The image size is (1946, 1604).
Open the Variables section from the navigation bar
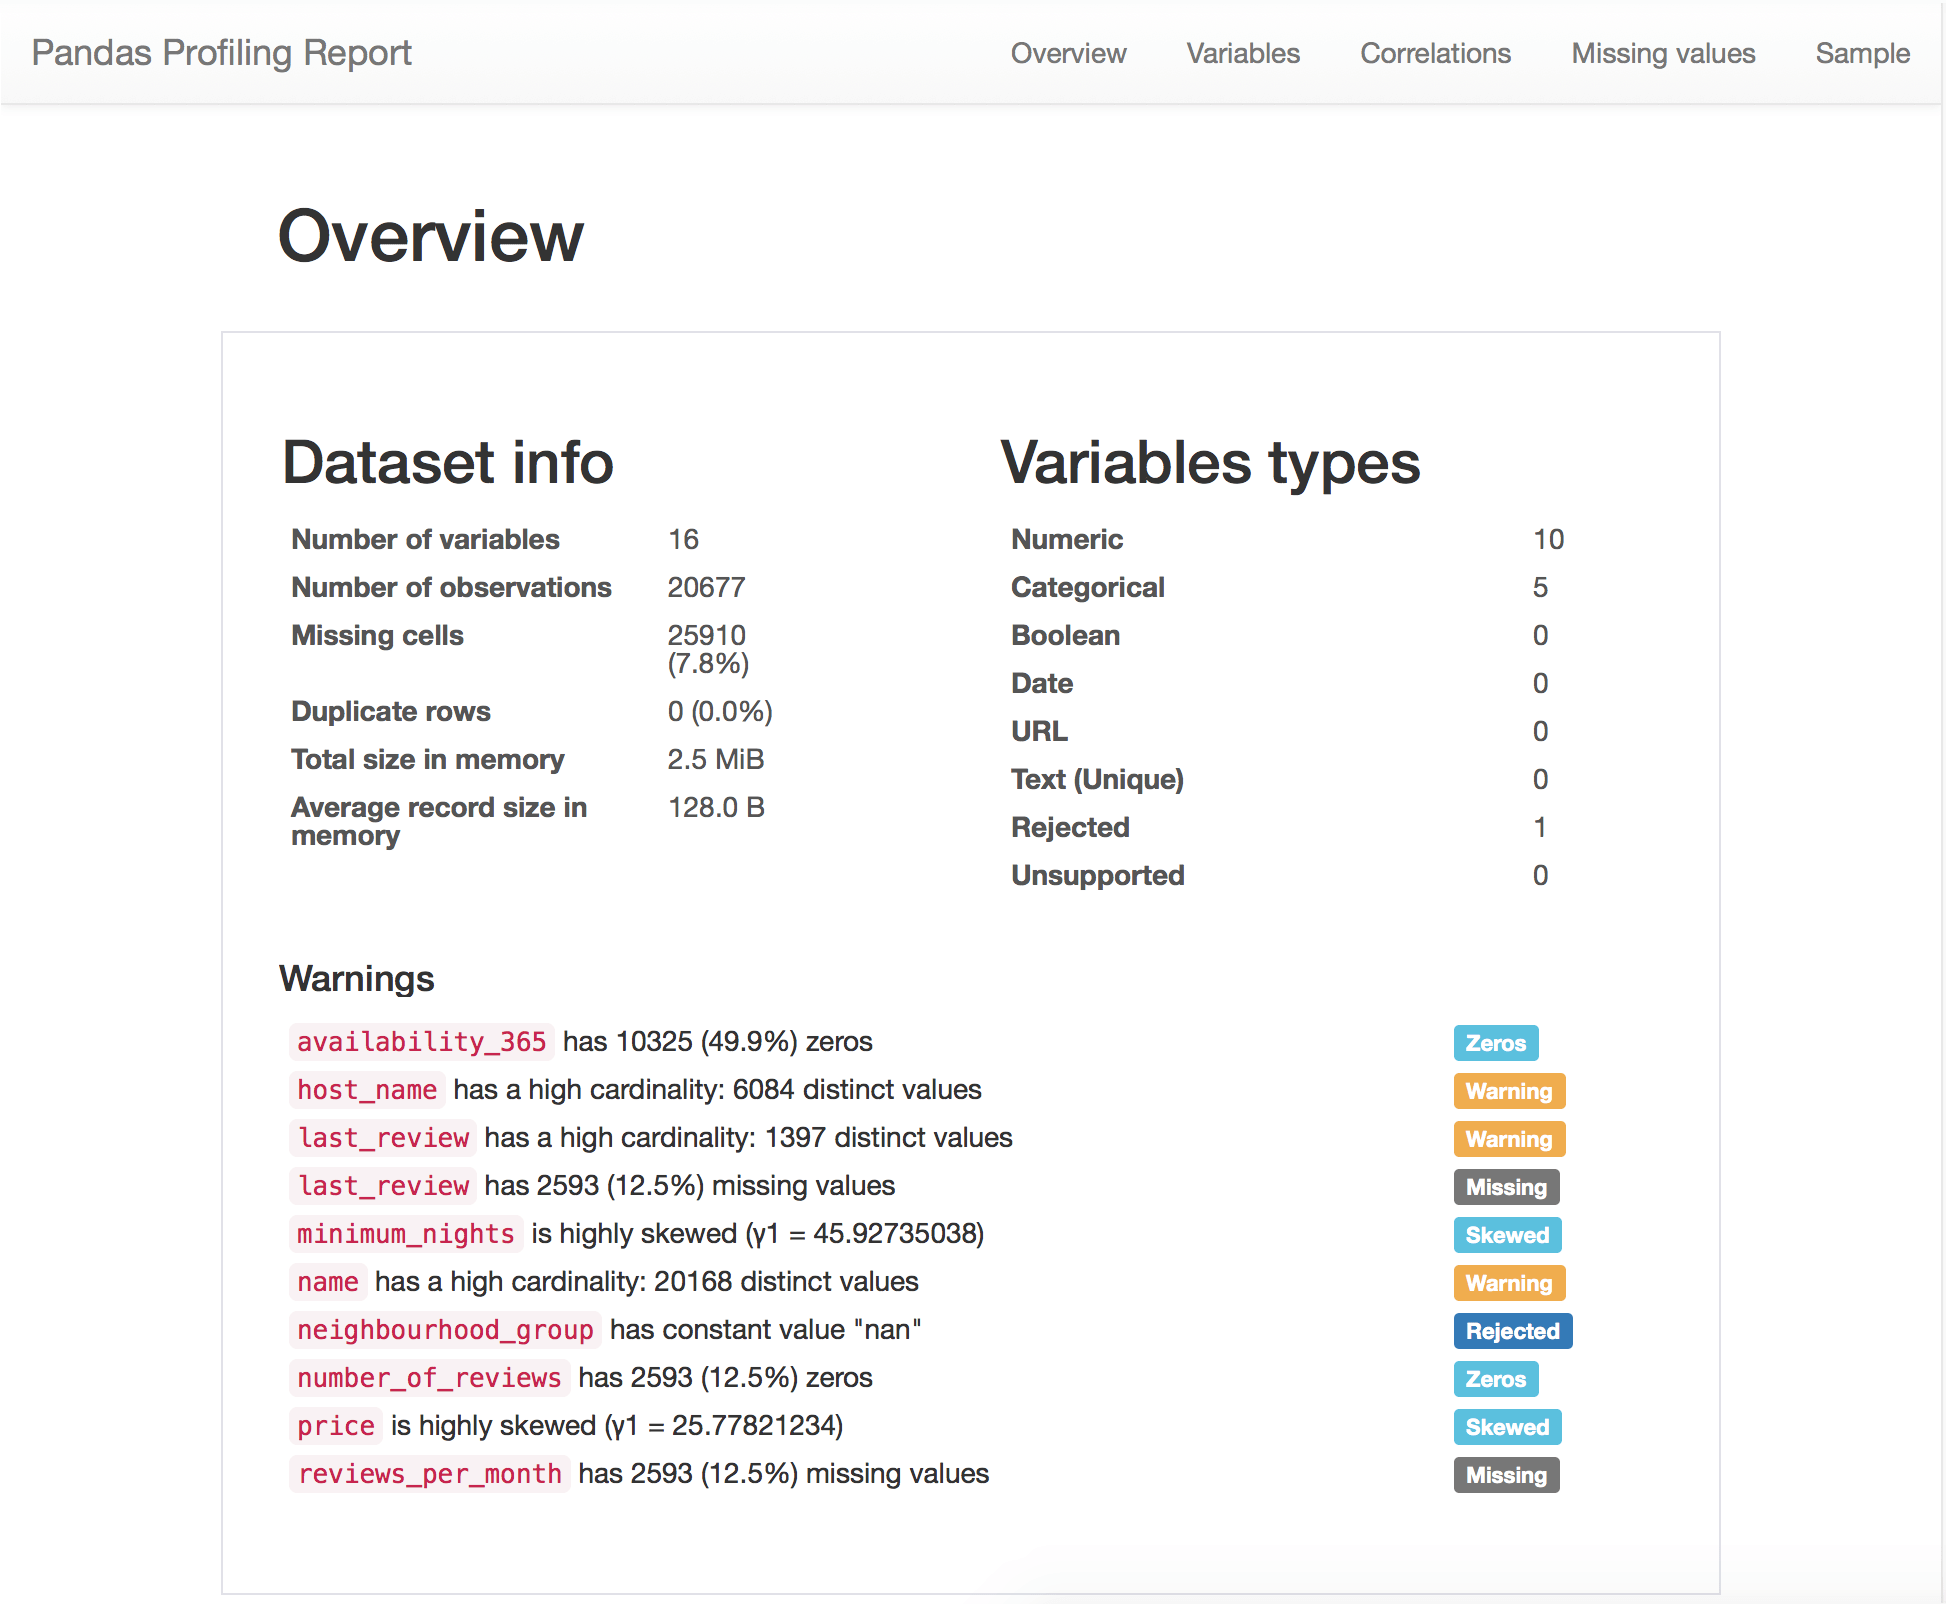[x=1242, y=53]
